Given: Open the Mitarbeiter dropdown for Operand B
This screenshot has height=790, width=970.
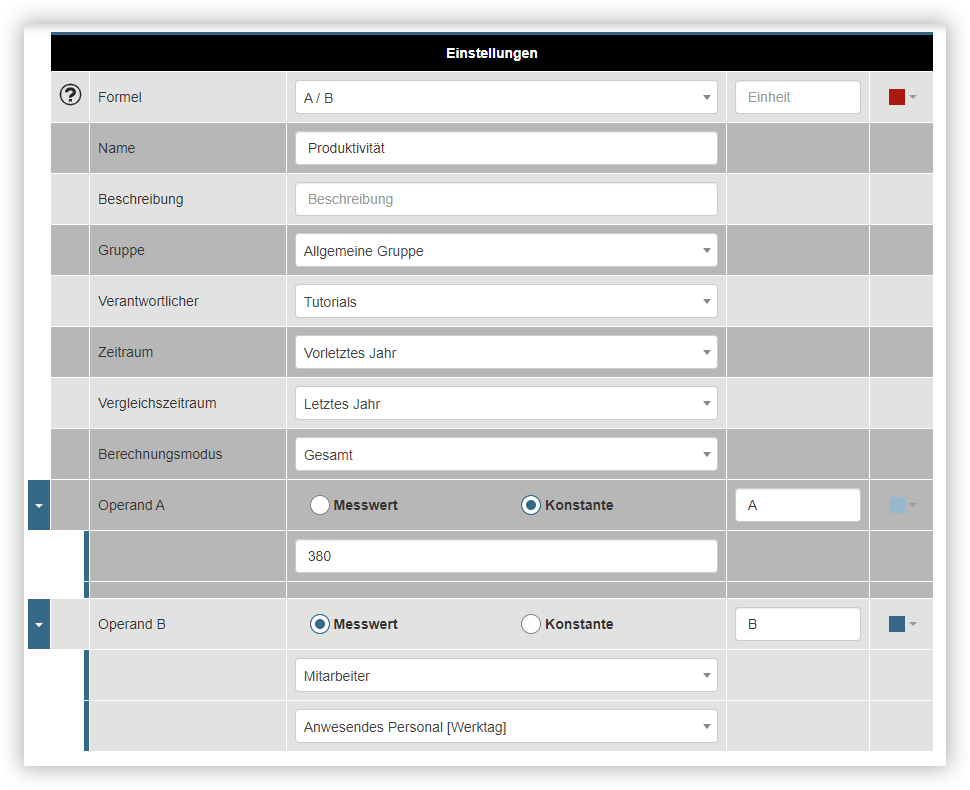Looking at the screenshot, I should point(505,675).
